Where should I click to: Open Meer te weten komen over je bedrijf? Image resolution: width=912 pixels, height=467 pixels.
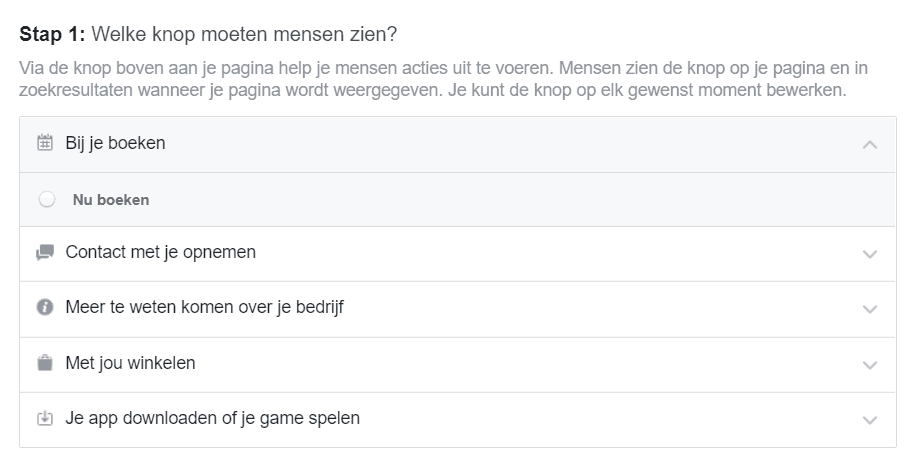[x=458, y=309]
